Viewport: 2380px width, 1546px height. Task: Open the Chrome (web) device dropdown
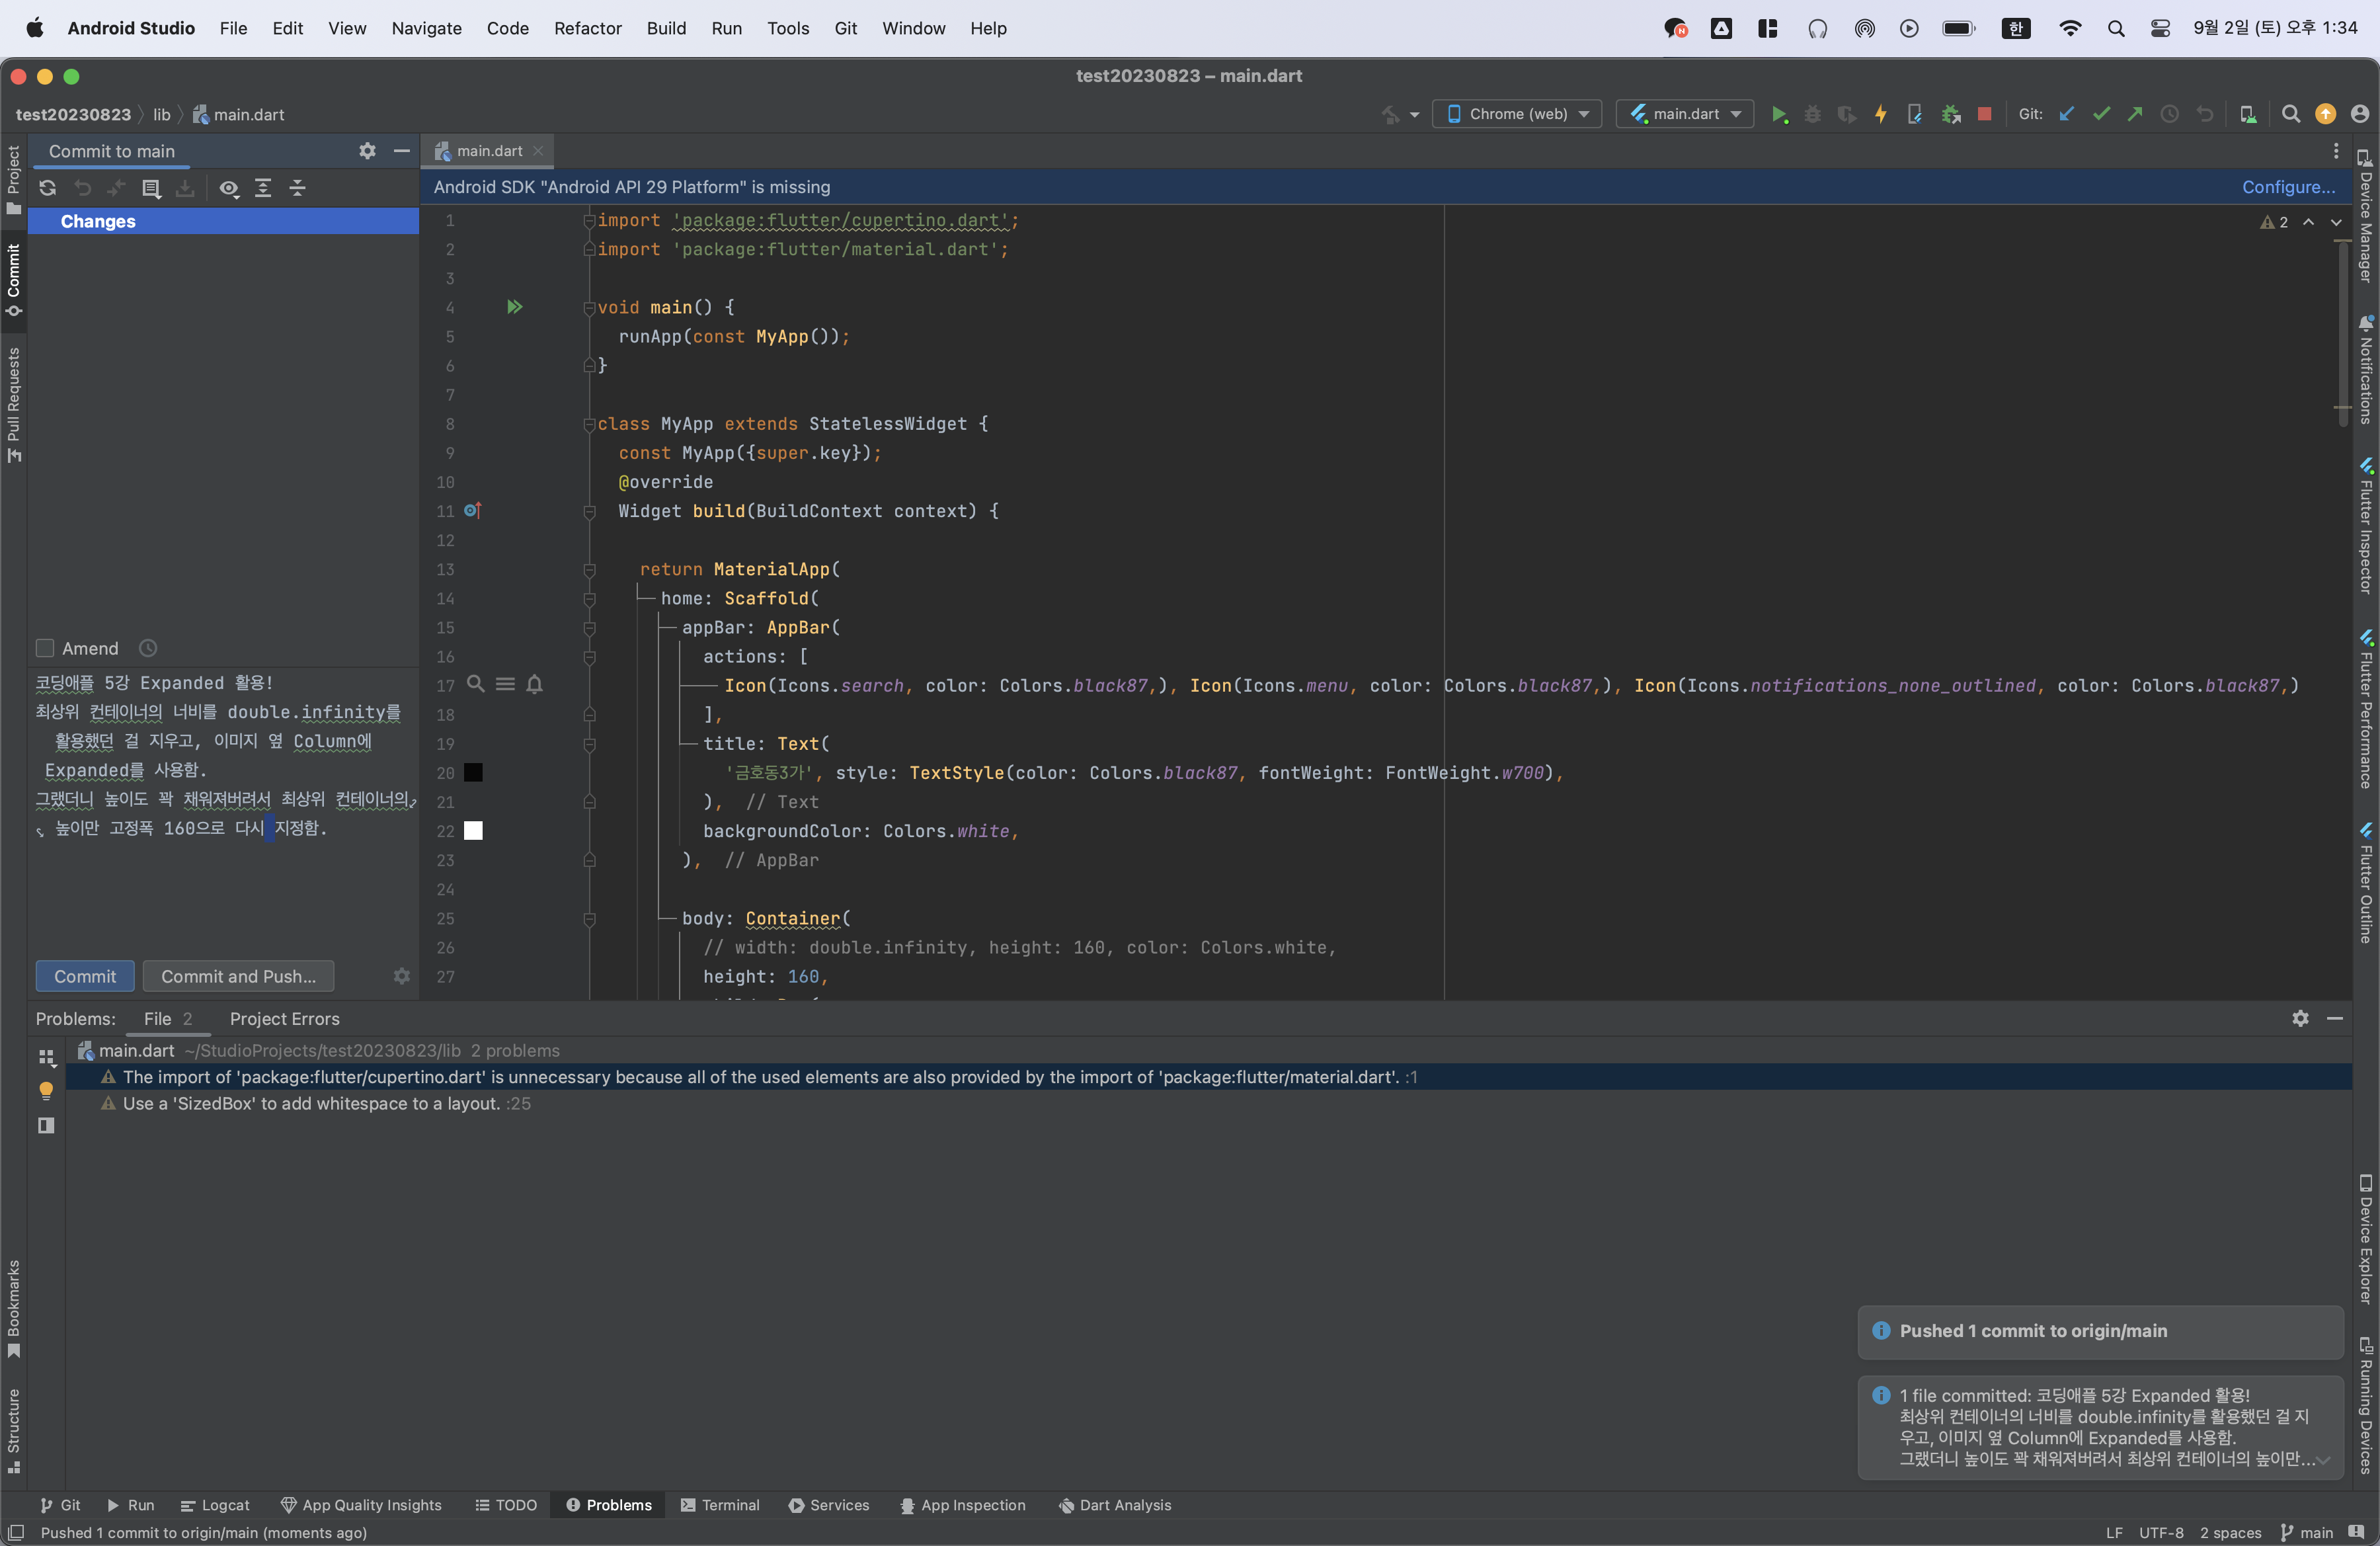click(1517, 114)
